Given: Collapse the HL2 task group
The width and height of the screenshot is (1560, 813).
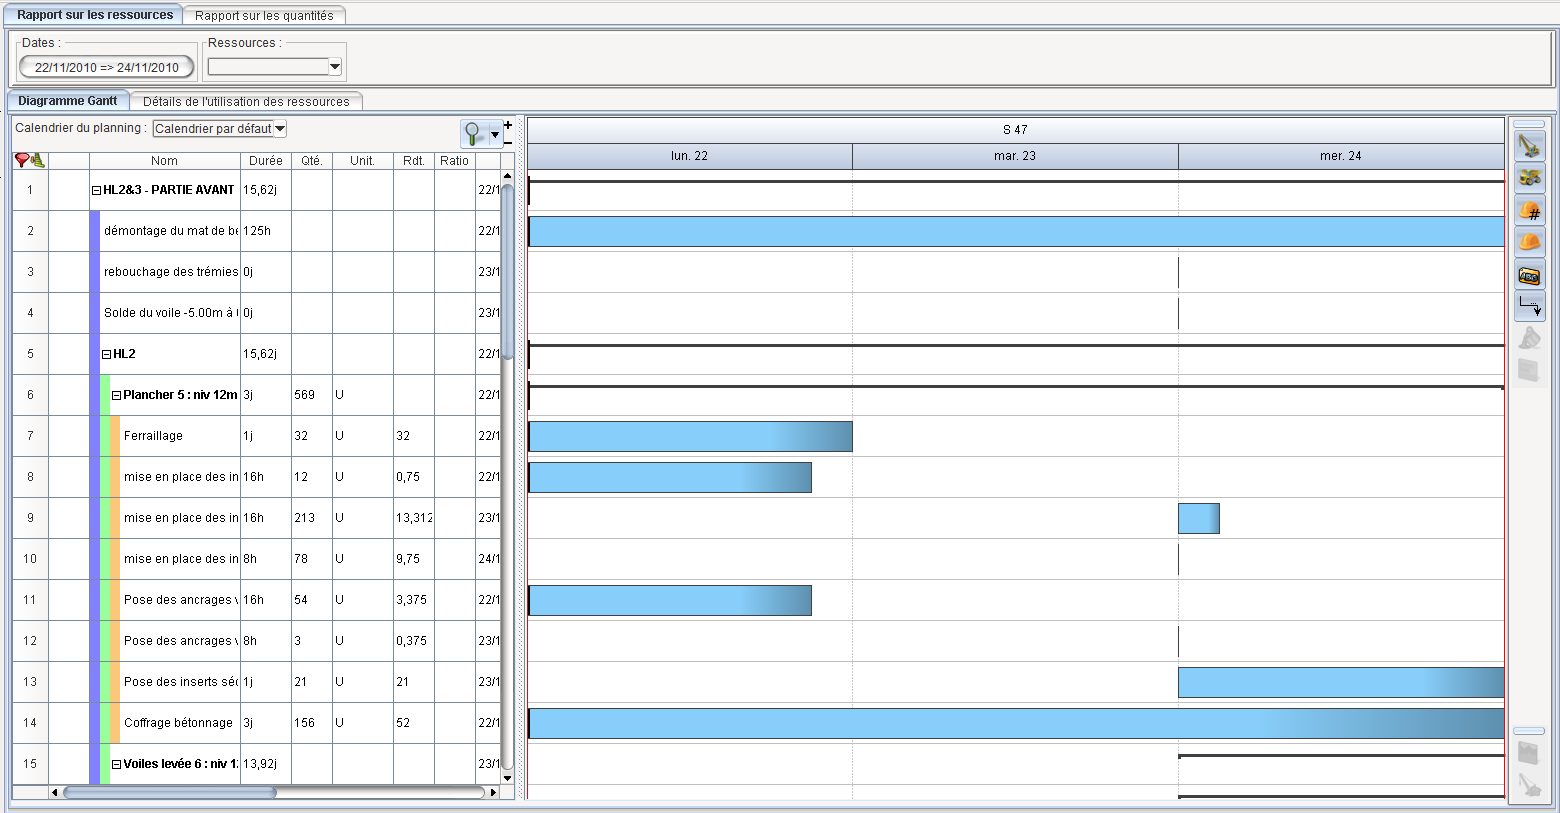Looking at the screenshot, I should (107, 354).
